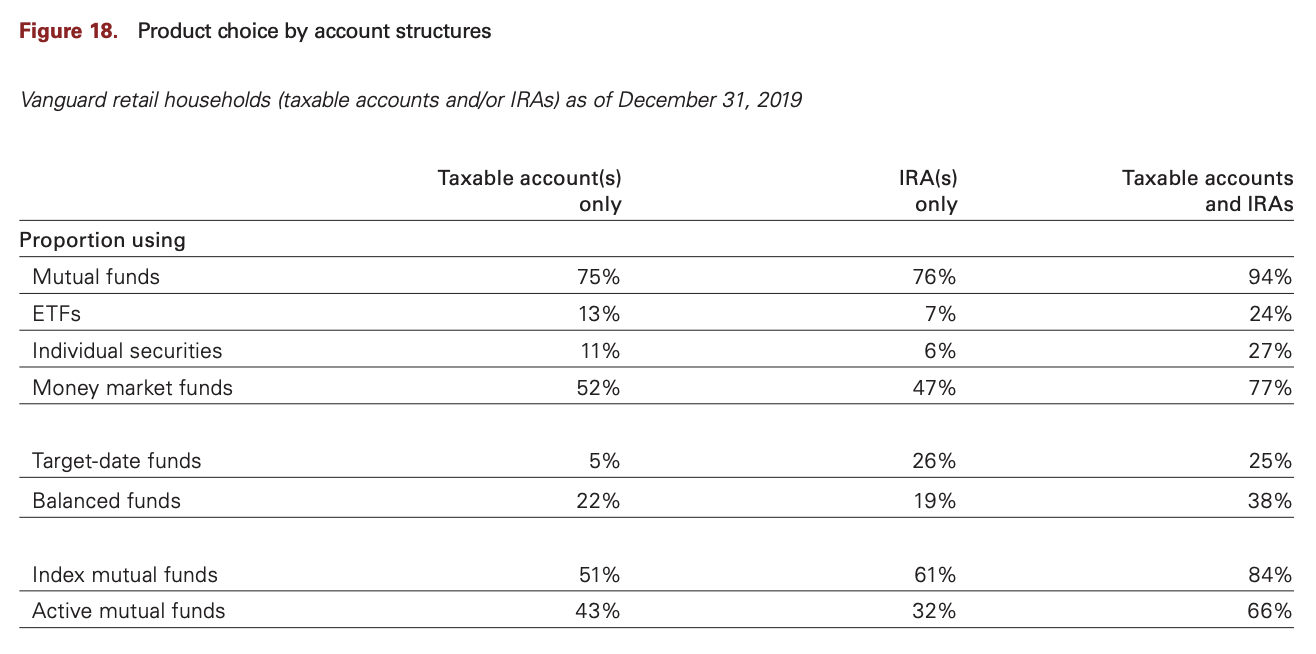The image size is (1316, 654).
Task: Select the "Index mutual funds" row label
Action: 125,575
